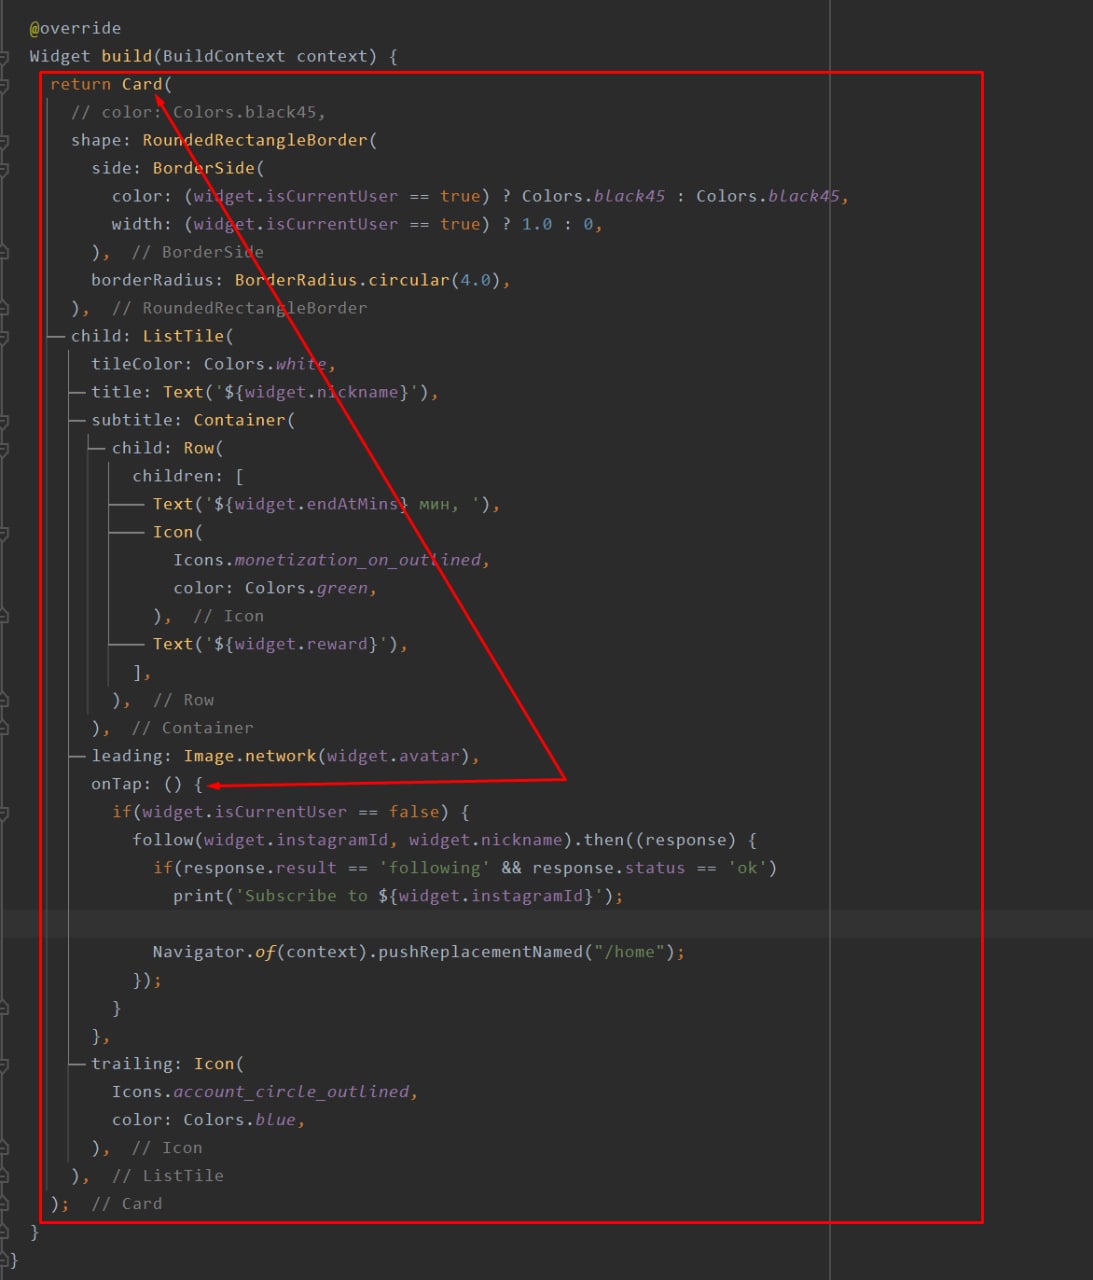The width and height of the screenshot is (1093, 1280).
Task: Click widget.nickname in the title Text
Action: 321,392
